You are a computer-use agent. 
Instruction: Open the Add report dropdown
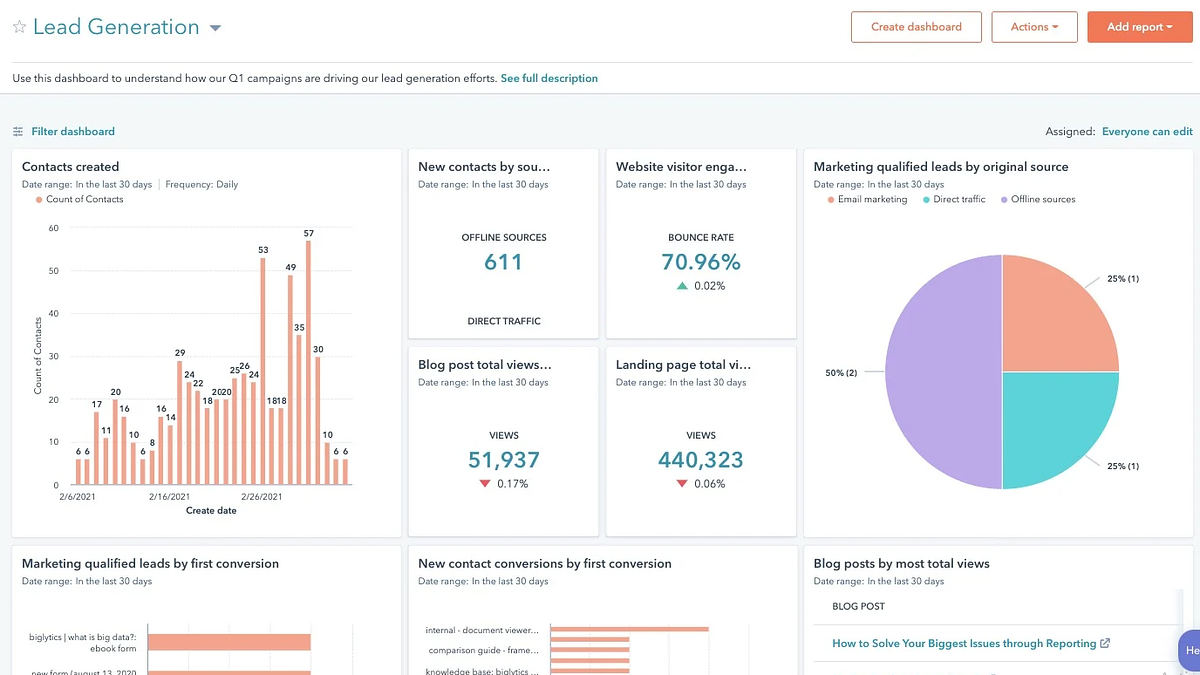pyautogui.click(x=1139, y=27)
